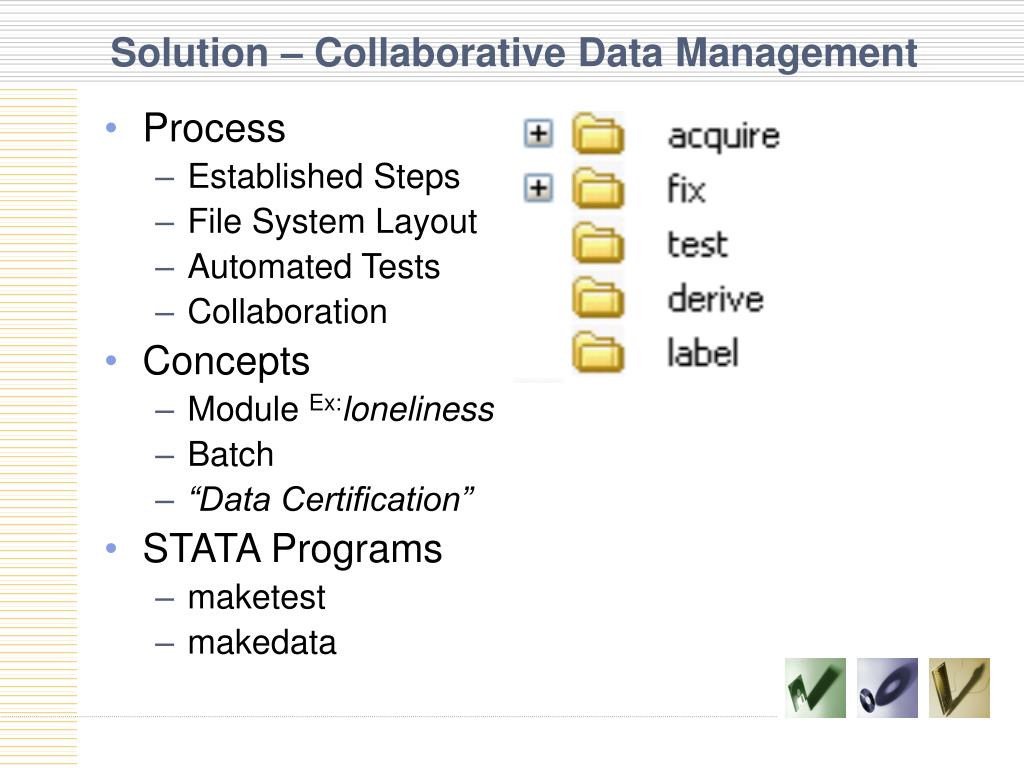This screenshot has height=768, width=1024.
Task: Click the test folder icon
Action: click(598, 244)
